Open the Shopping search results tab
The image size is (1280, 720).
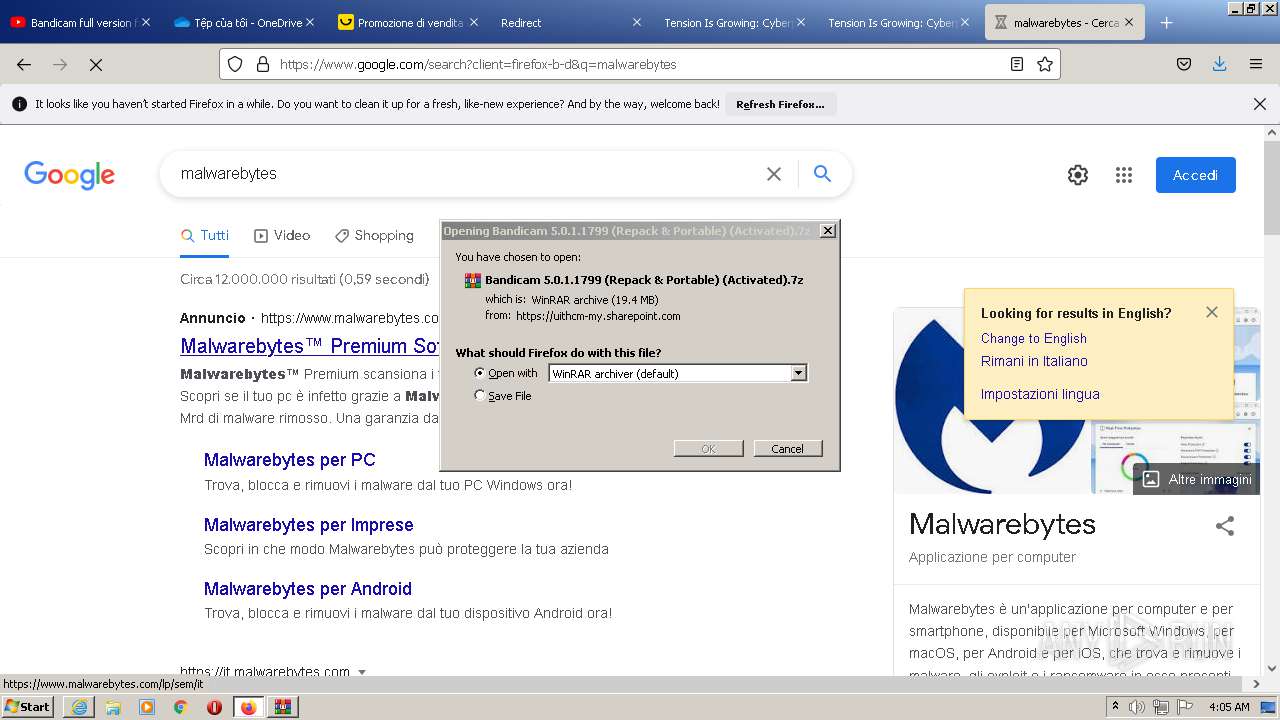(374, 235)
